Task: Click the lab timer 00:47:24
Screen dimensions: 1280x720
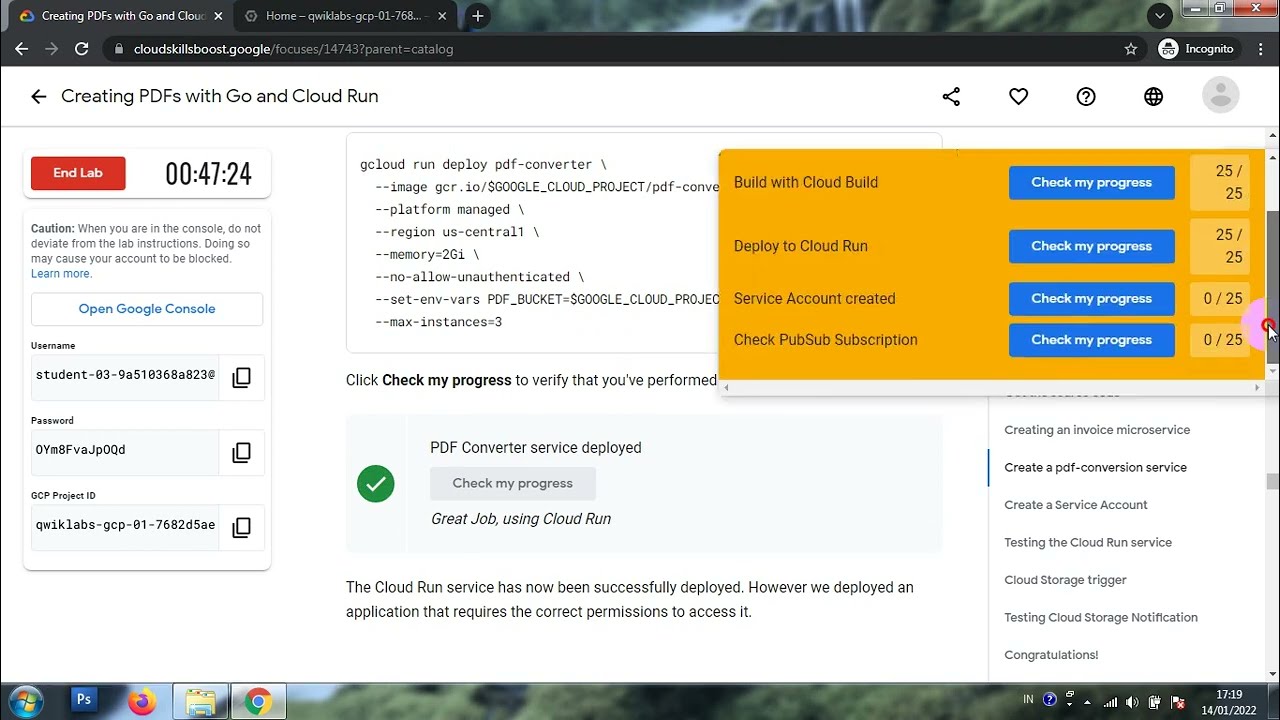Action: pos(208,174)
